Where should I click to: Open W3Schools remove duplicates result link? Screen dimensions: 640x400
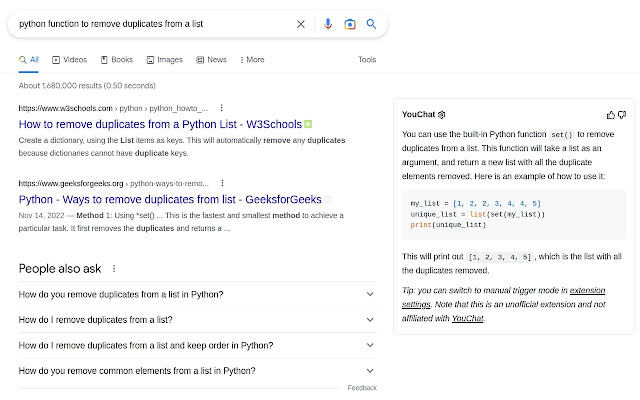(159, 125)
